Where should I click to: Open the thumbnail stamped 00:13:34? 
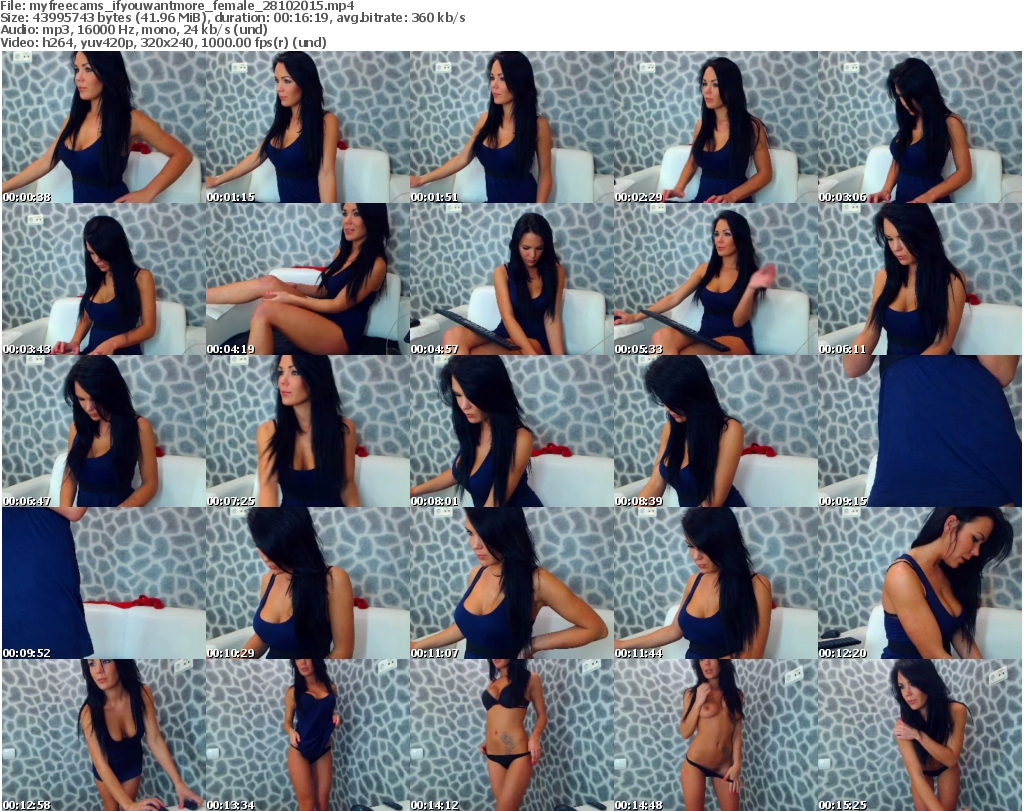point(308,735)
